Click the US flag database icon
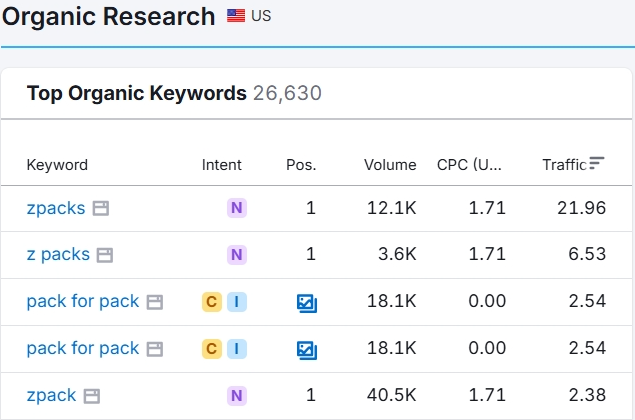This screenshot has height=420, width=635. [236, 16]
